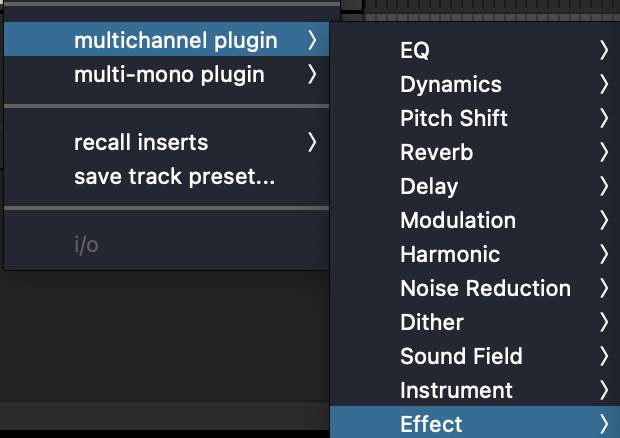Image resolution: width=620 pixels, height=438 pixels.
Task: Open the Reverb plugin category
Action: point(475,152)
